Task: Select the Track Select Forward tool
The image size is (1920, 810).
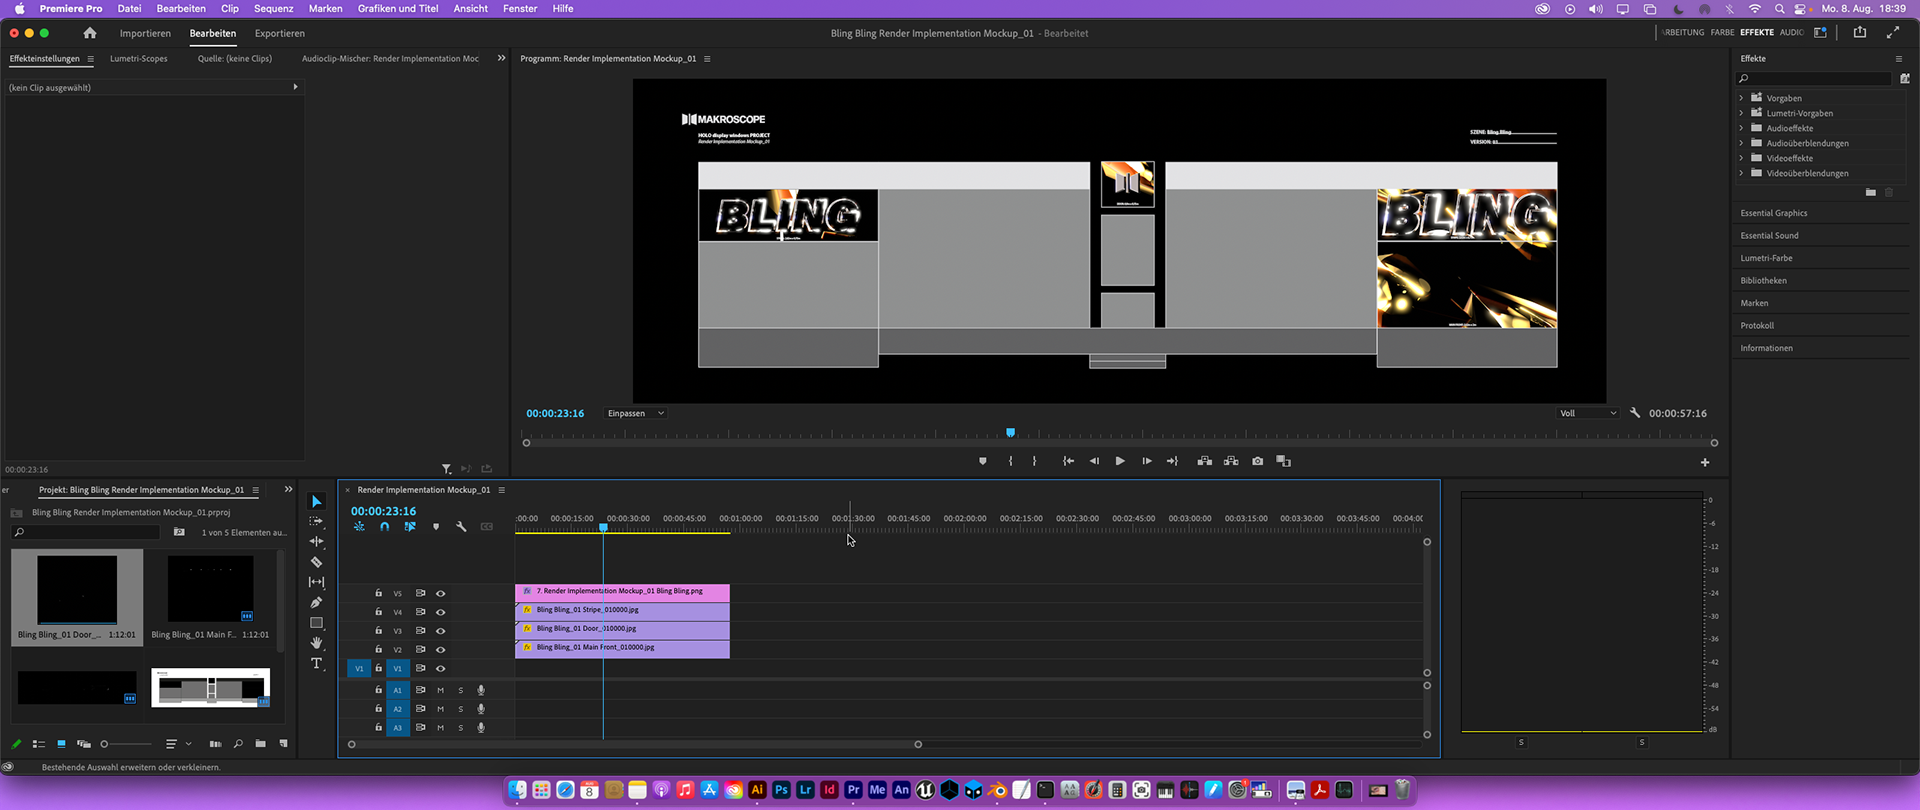Action: 317,522
